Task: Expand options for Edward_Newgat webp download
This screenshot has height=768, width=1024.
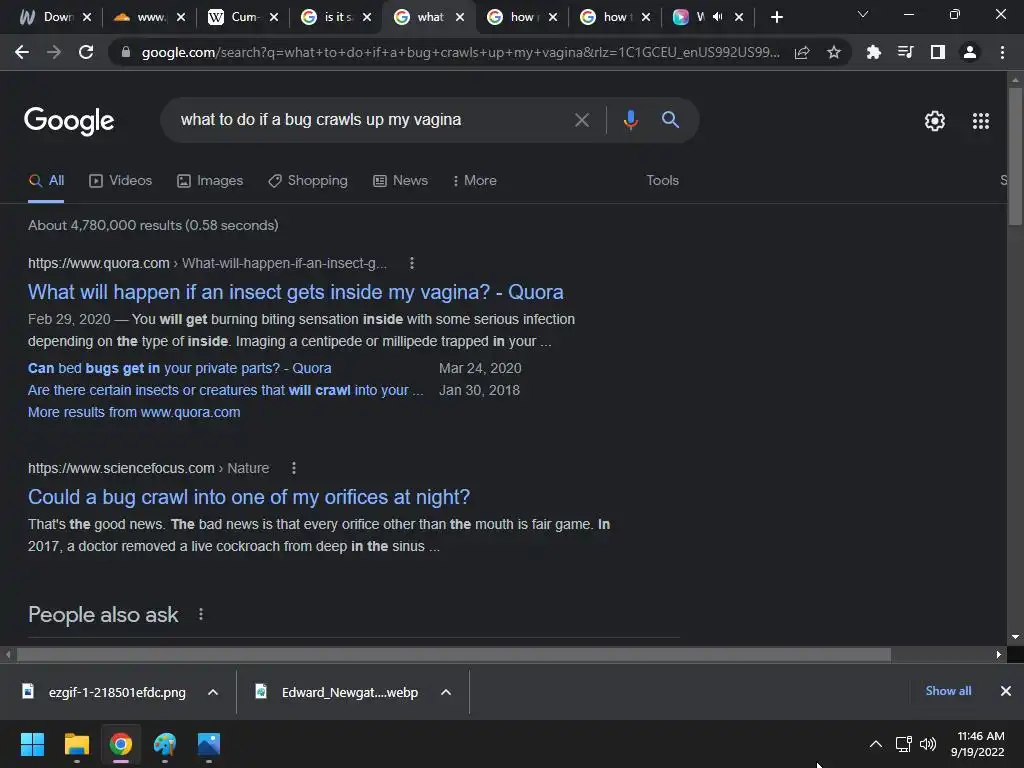Action: [446, 692]
